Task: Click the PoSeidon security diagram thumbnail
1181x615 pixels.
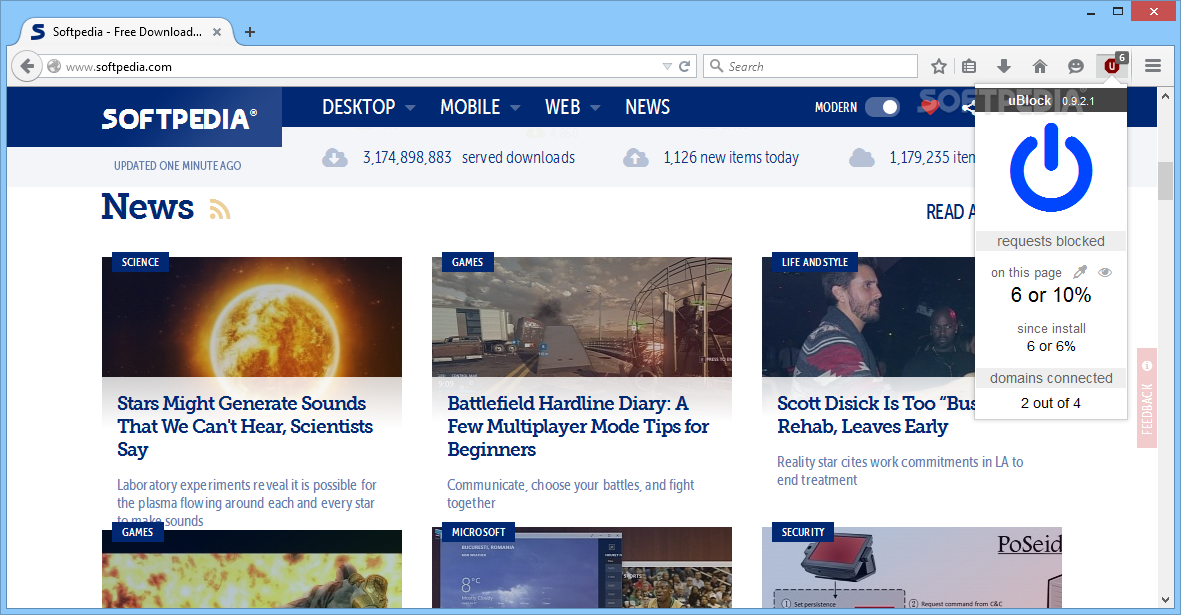Action: (x=911, y=568)
